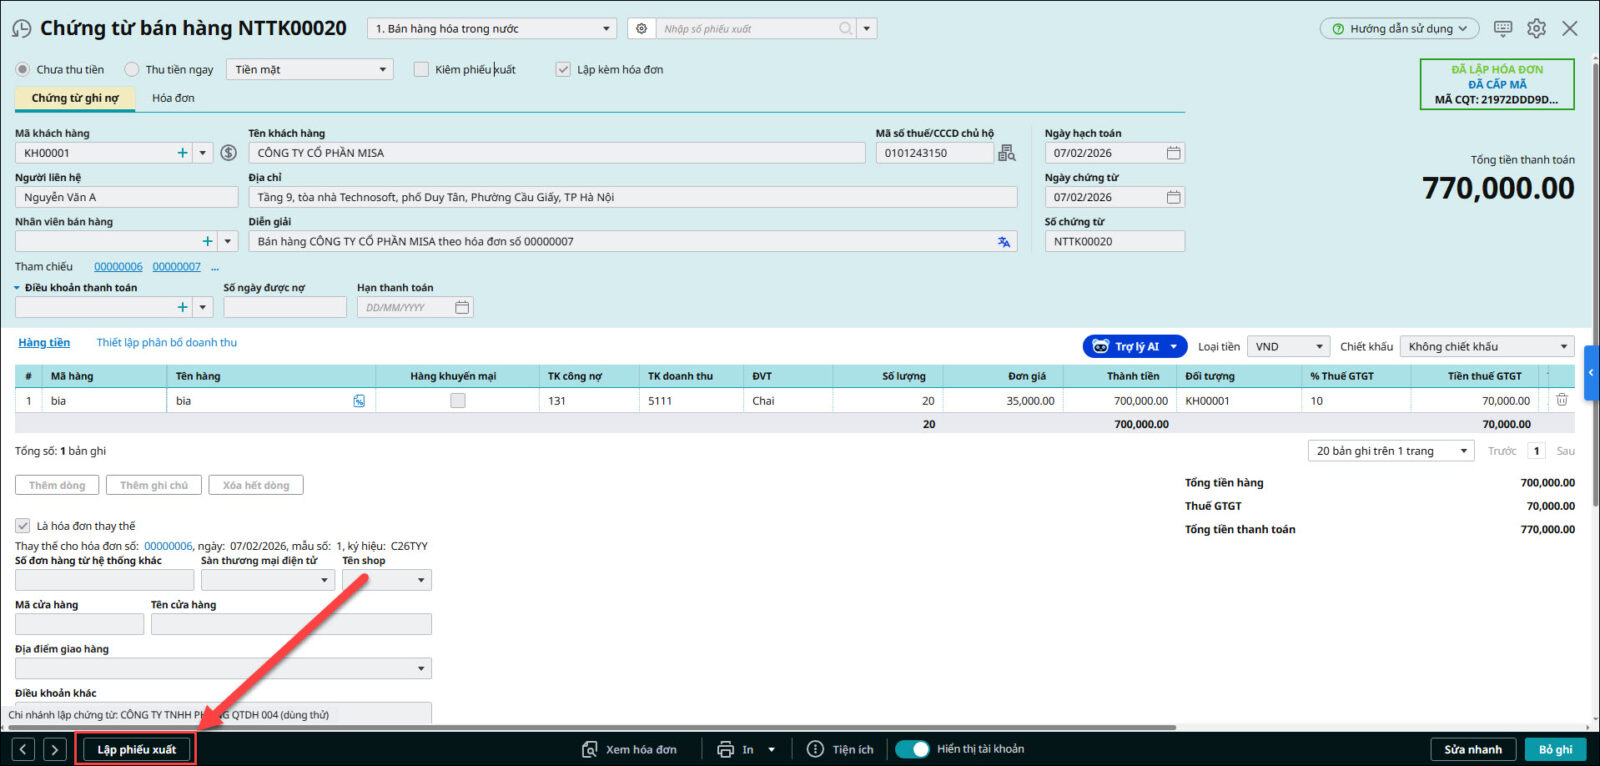
Task: Click the Lập phiếu xuất button
Action: [x=136, y=749]
